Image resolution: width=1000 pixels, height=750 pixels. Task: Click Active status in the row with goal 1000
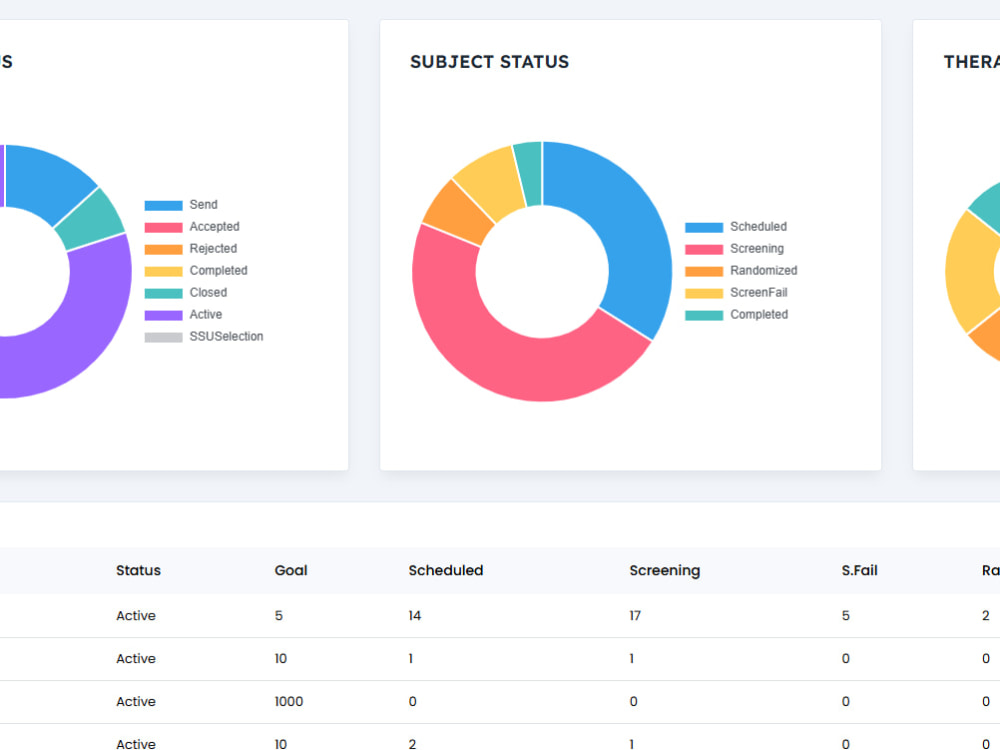click(x=136, y=702)
